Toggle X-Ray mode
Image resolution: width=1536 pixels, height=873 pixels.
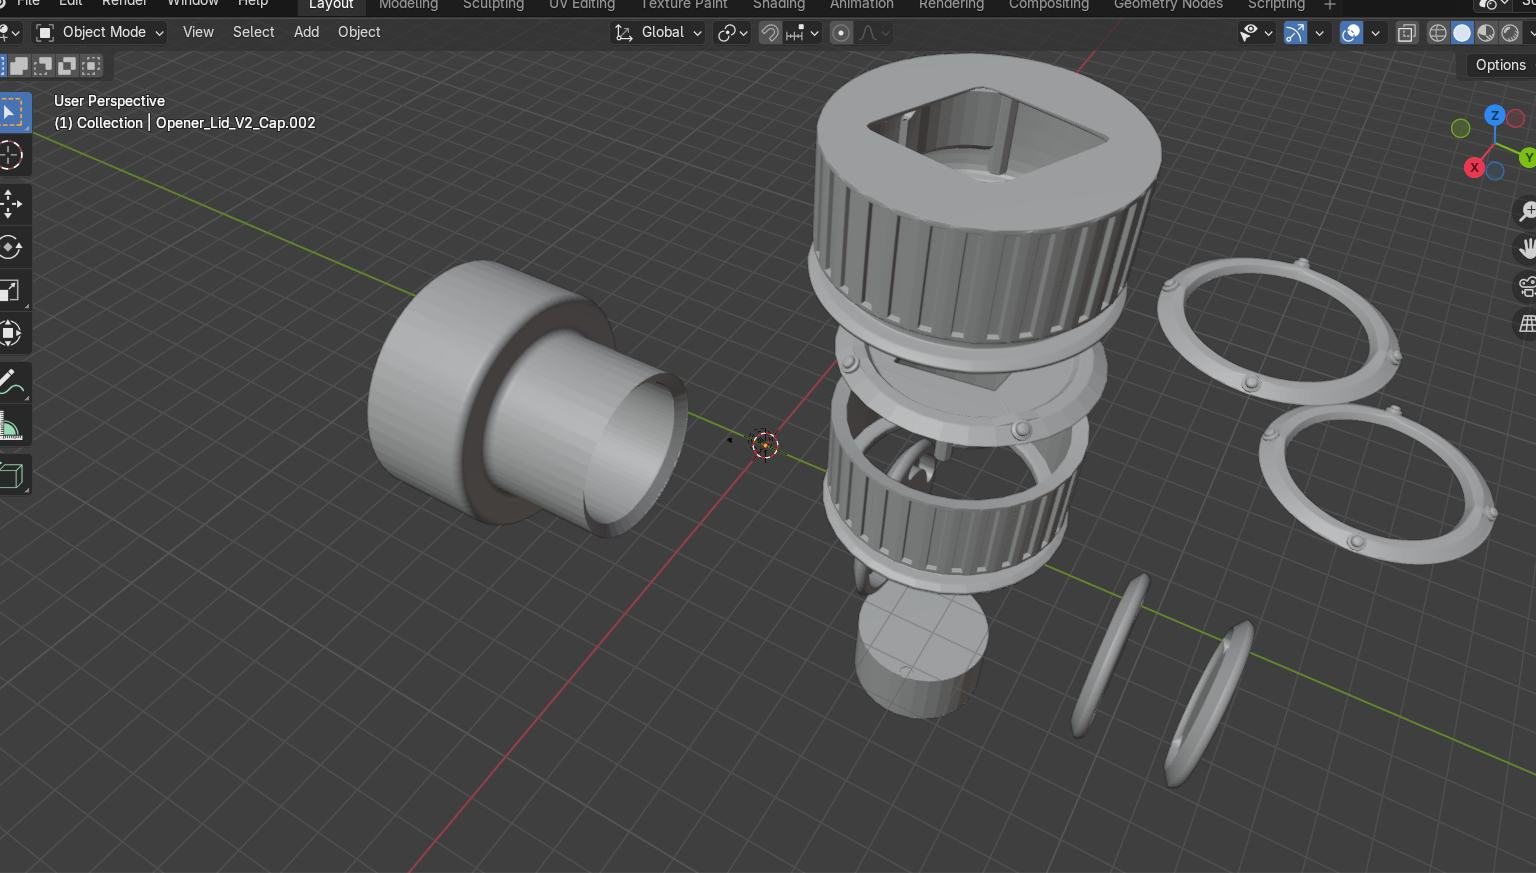pos(1406,33)
